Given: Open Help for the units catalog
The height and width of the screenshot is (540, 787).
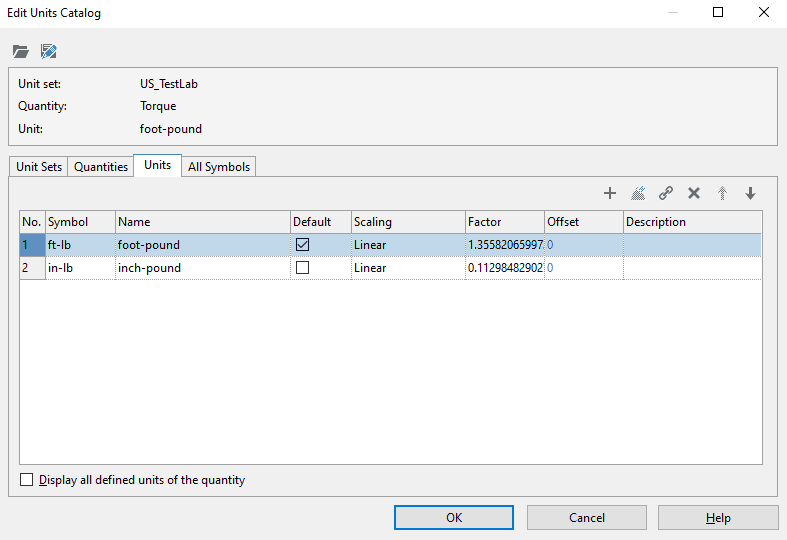Looking at the screenshot, I should pos(717,517).
